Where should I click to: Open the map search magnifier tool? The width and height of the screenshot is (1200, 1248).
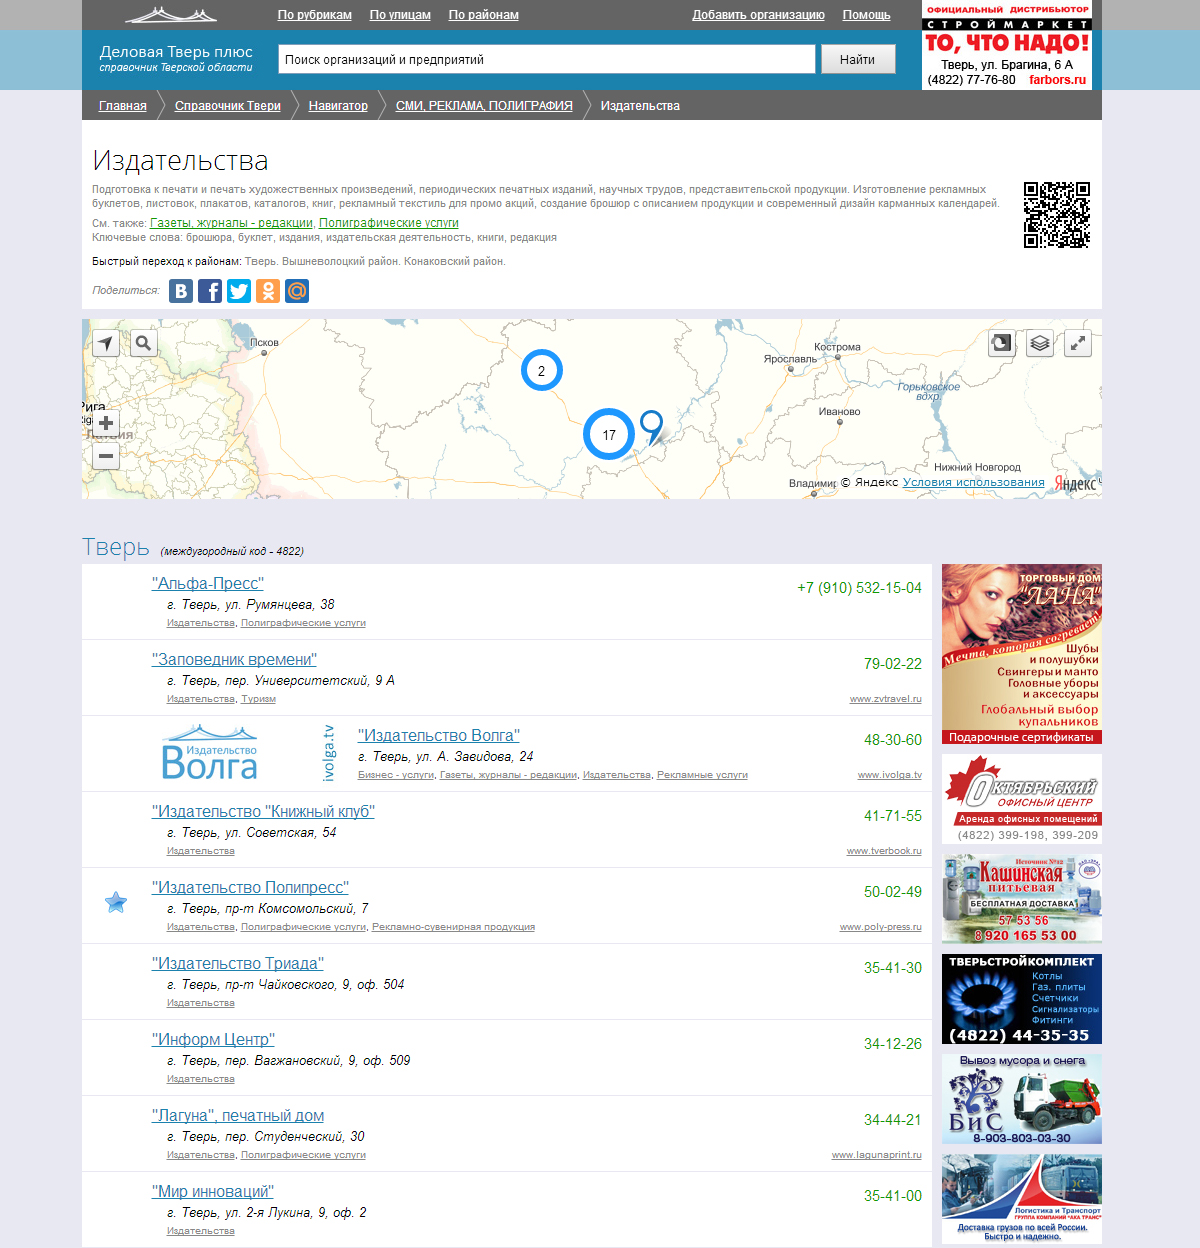point(144,344)
